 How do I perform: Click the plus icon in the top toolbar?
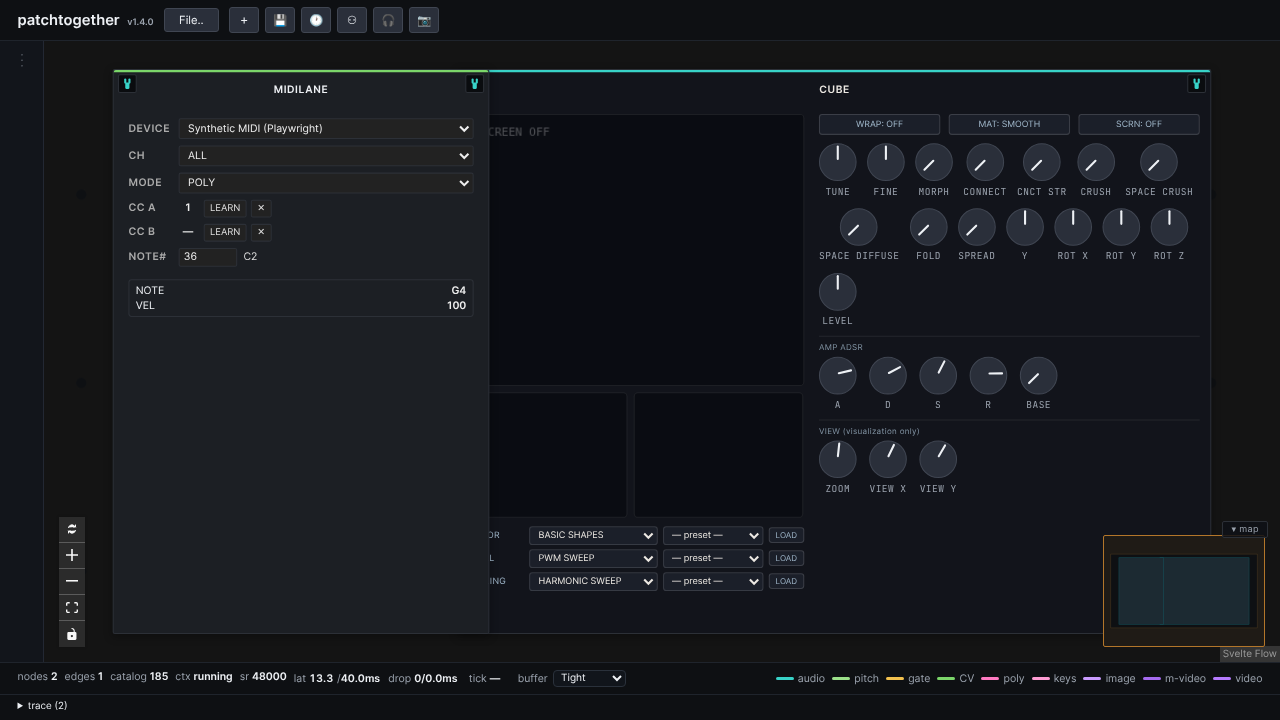(243, 20)
